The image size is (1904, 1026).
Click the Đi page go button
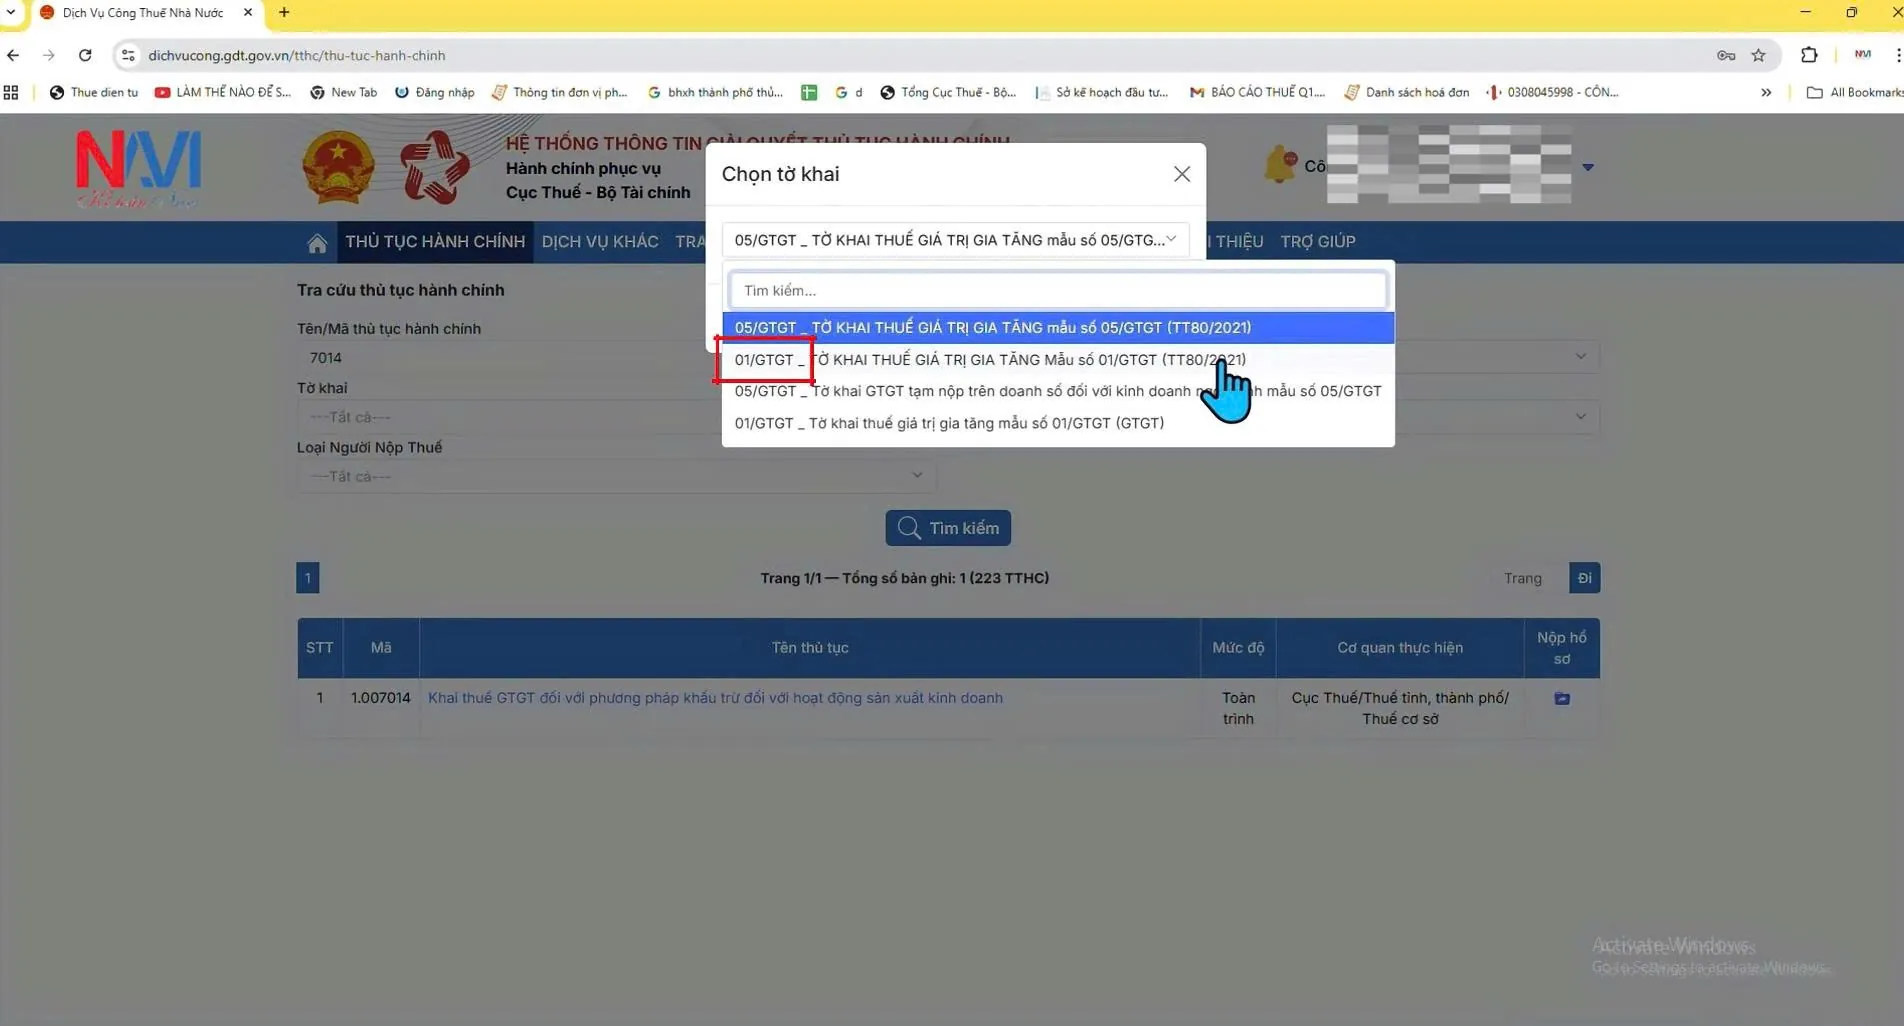pyautogui.click(x=1583, y=578)
